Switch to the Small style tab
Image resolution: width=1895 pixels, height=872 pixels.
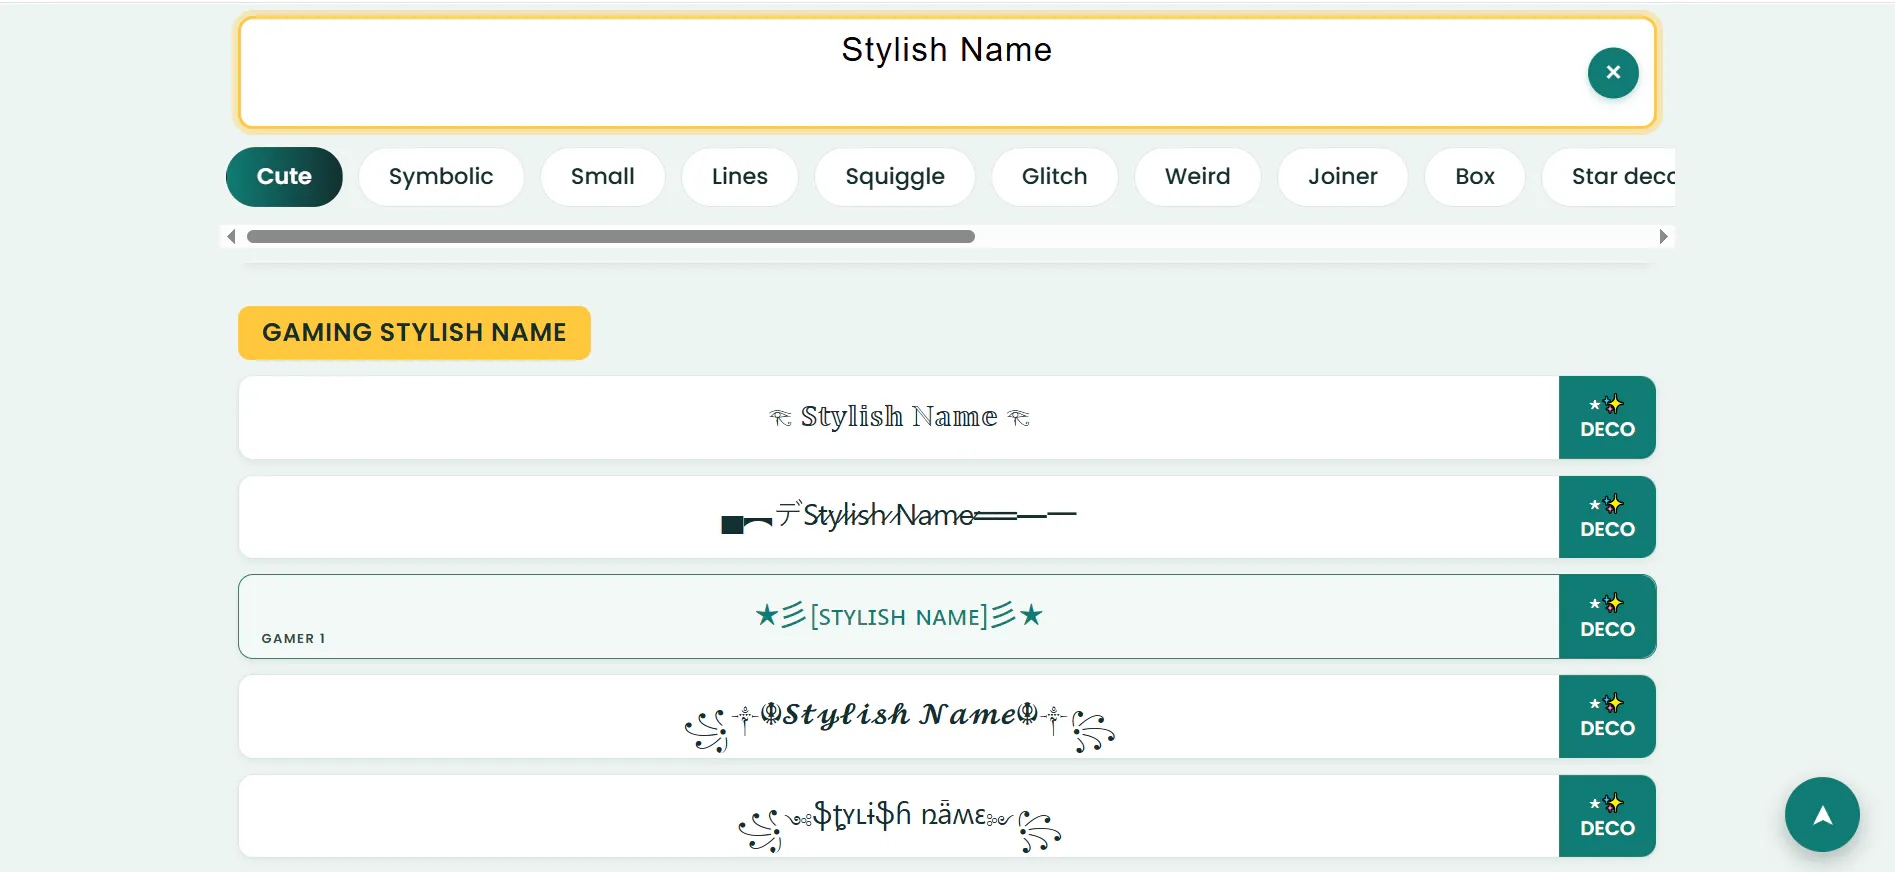(603, 177)
